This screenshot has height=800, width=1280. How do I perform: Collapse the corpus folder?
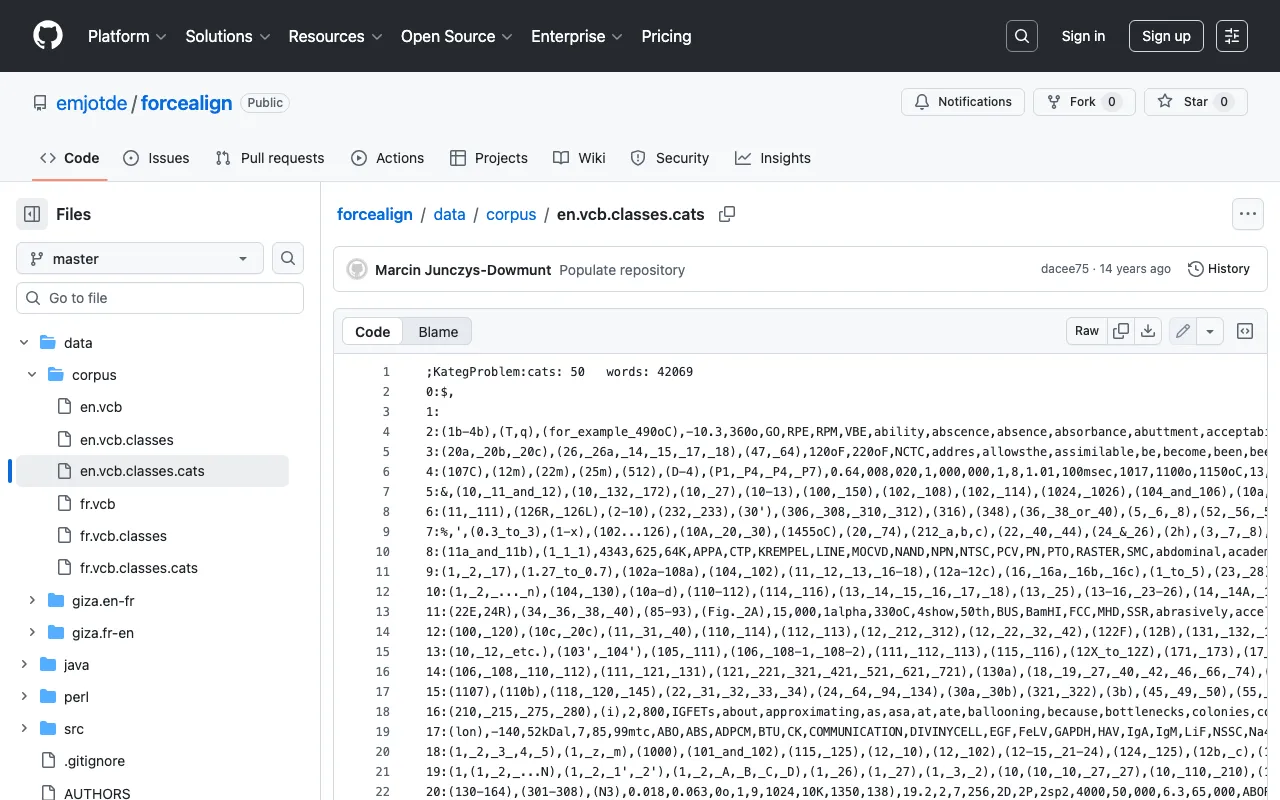(31, 375)
